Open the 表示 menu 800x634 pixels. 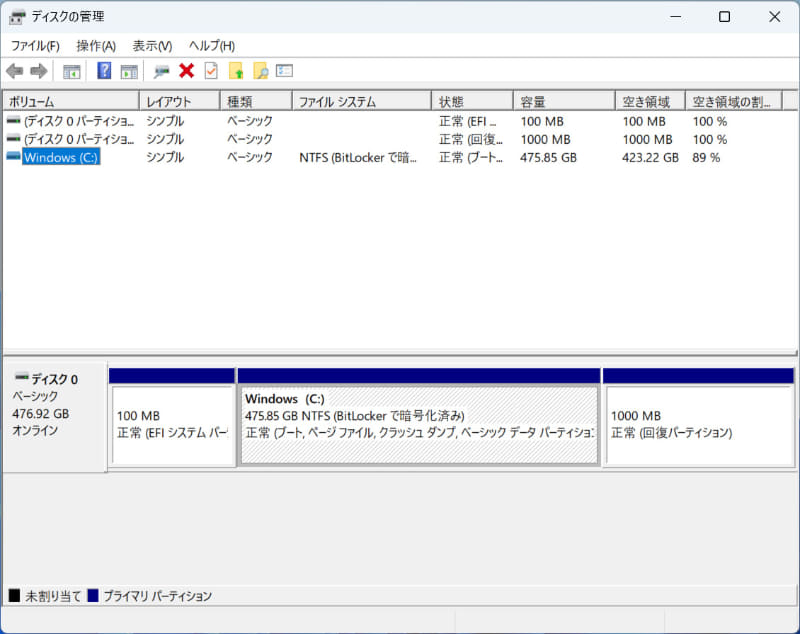151,45
